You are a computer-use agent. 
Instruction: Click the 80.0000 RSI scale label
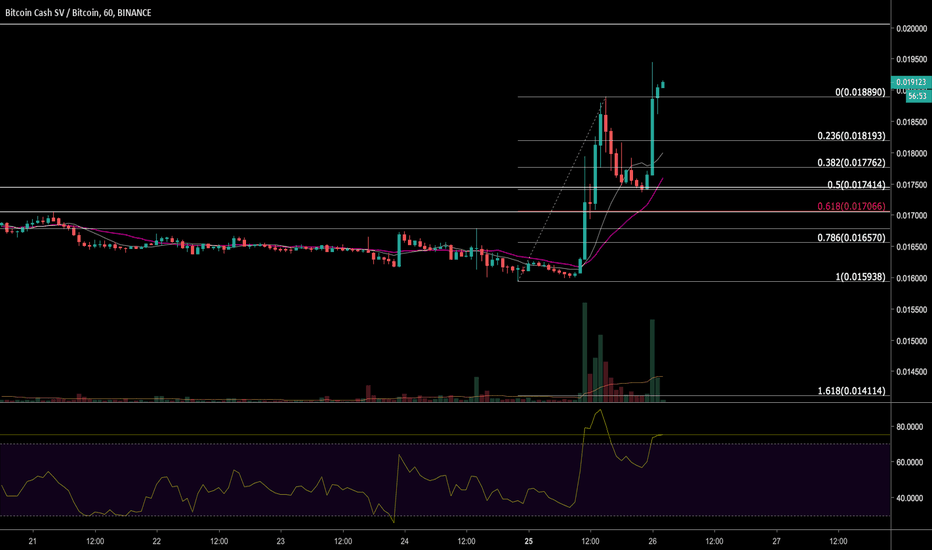[909, 427]
